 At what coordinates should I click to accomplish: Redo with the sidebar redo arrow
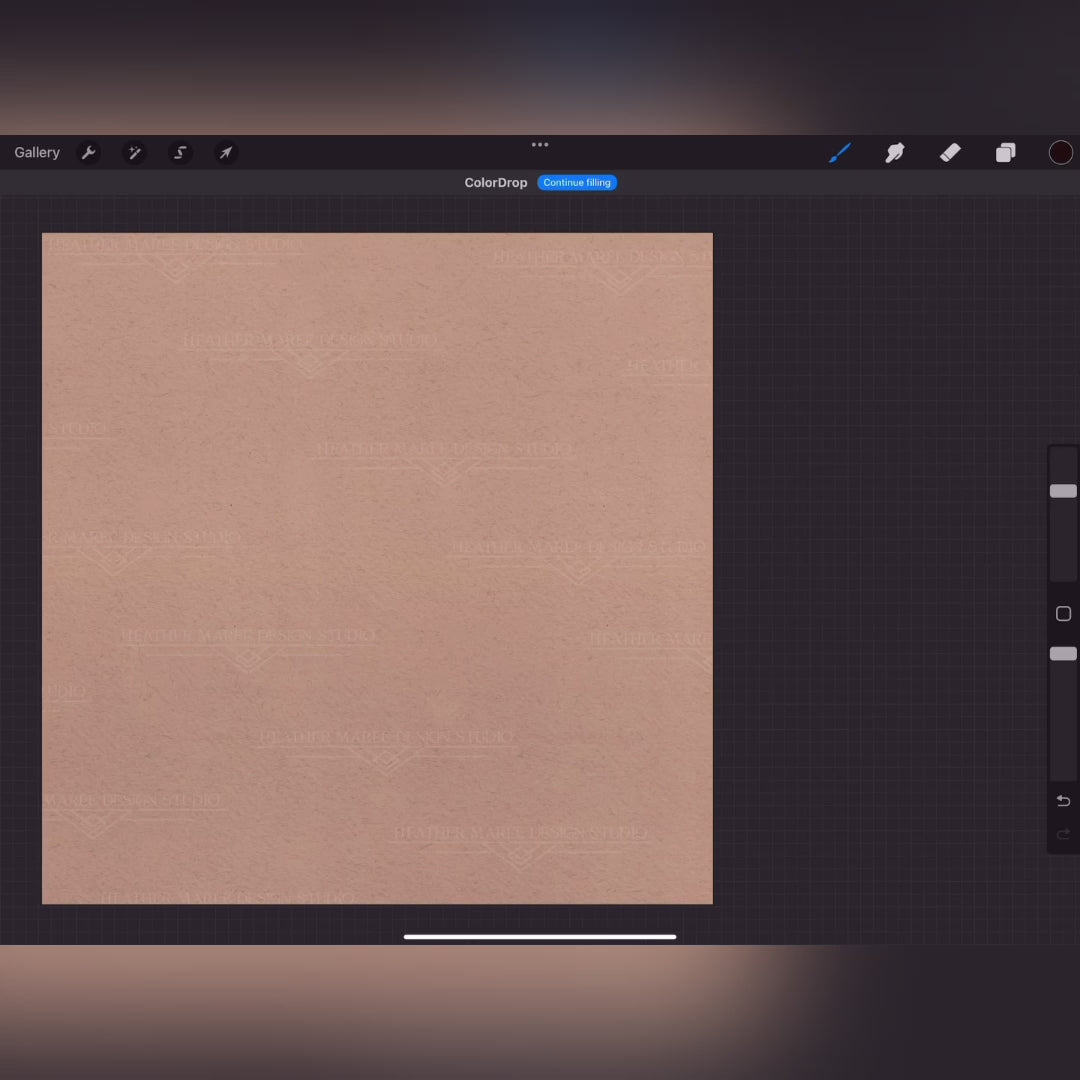pos(1063,834)
